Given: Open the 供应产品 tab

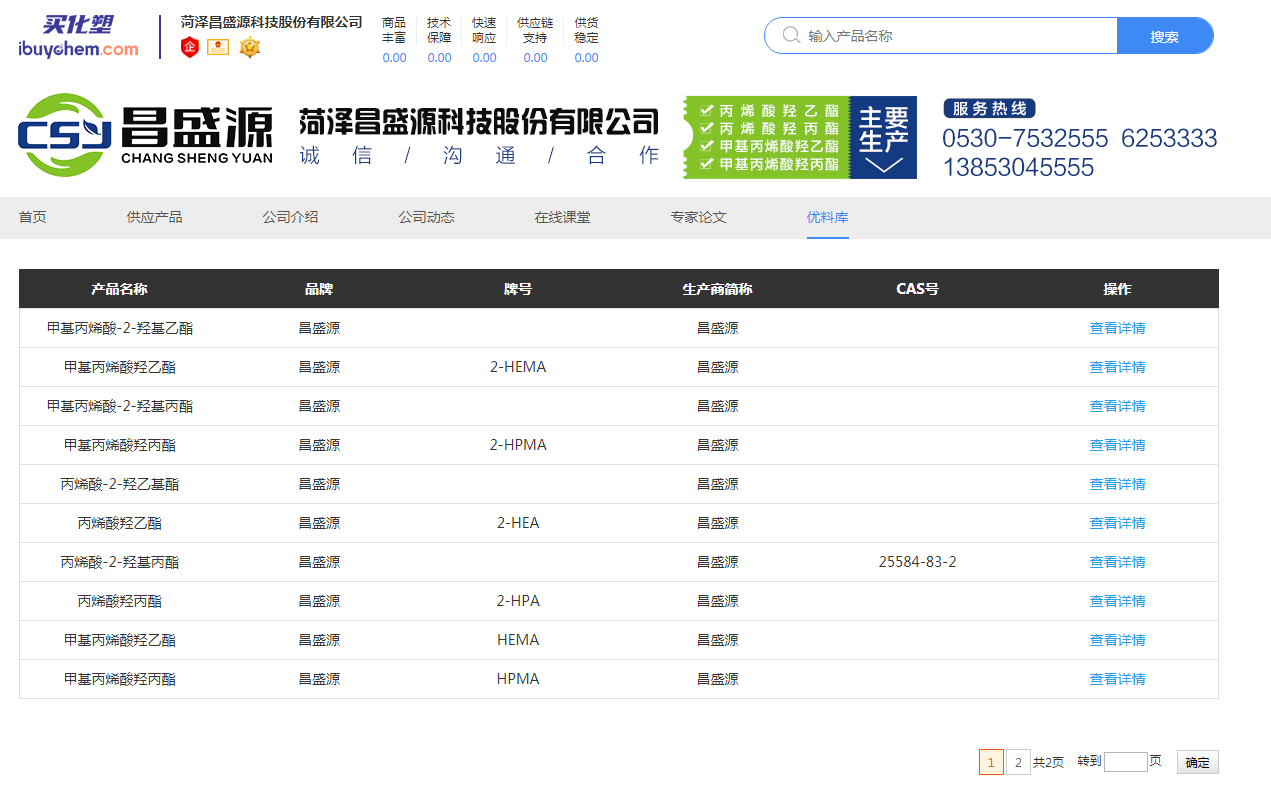Looking at the screenshot, I should 154,217.
